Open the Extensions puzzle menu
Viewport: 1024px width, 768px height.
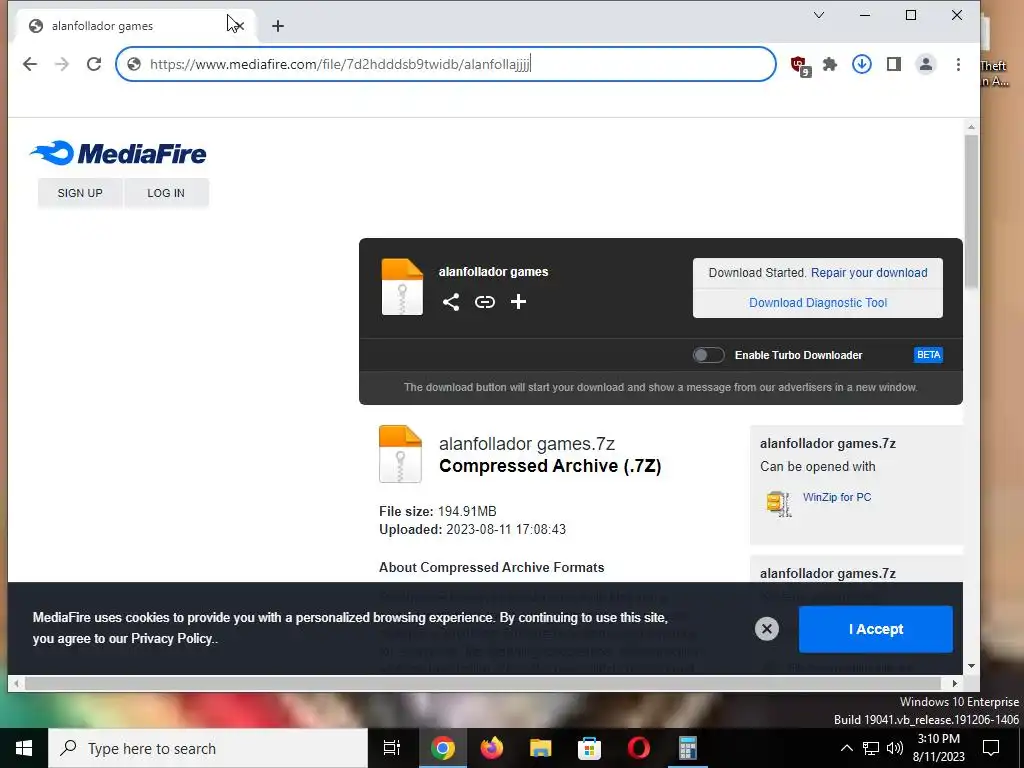830,64
